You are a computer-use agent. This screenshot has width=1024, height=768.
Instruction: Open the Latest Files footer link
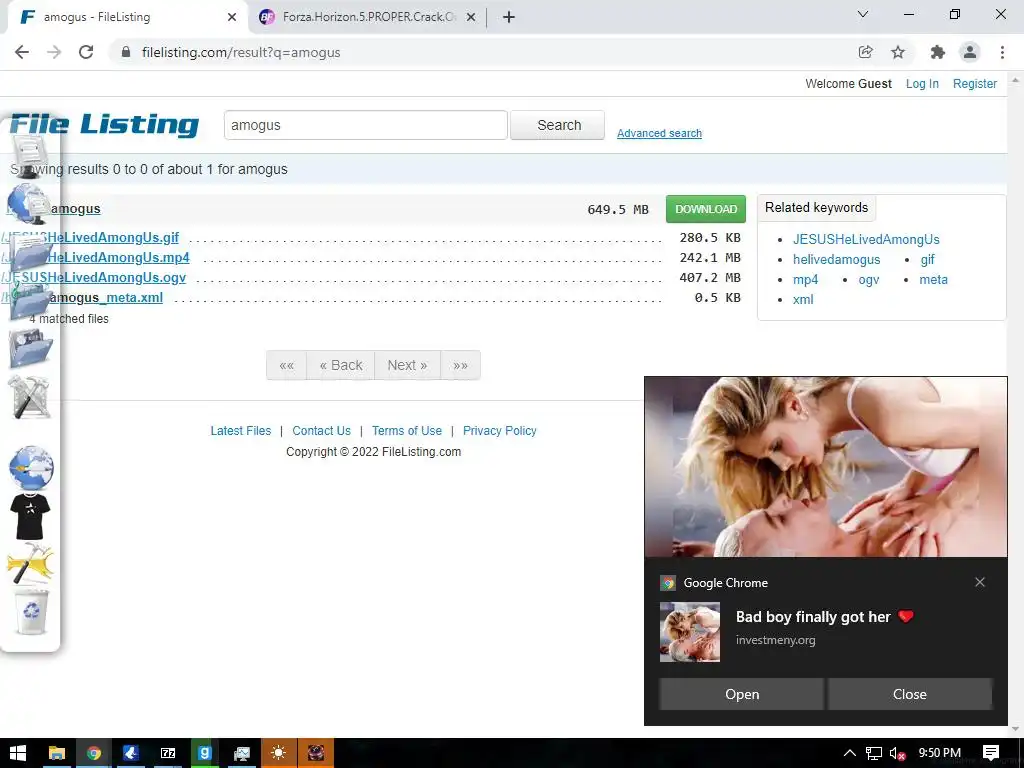(240, 431)
